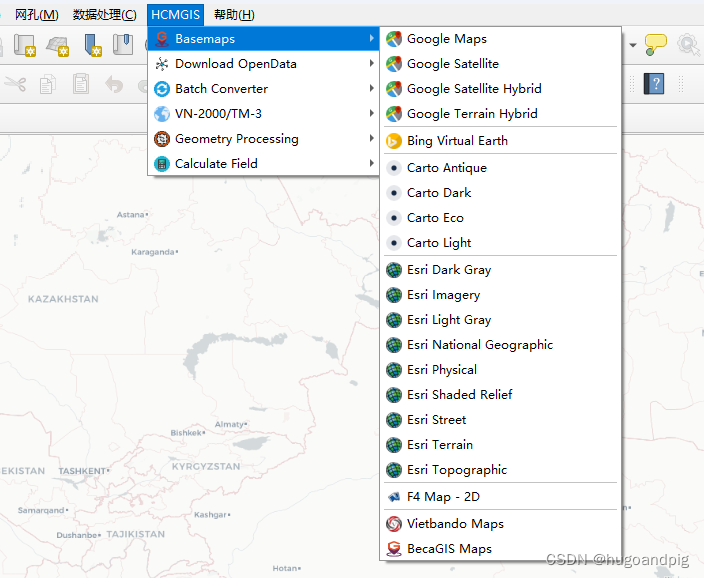Choose Esri Shaded Relief basemap
704x578 pixels.
point(500,395)
